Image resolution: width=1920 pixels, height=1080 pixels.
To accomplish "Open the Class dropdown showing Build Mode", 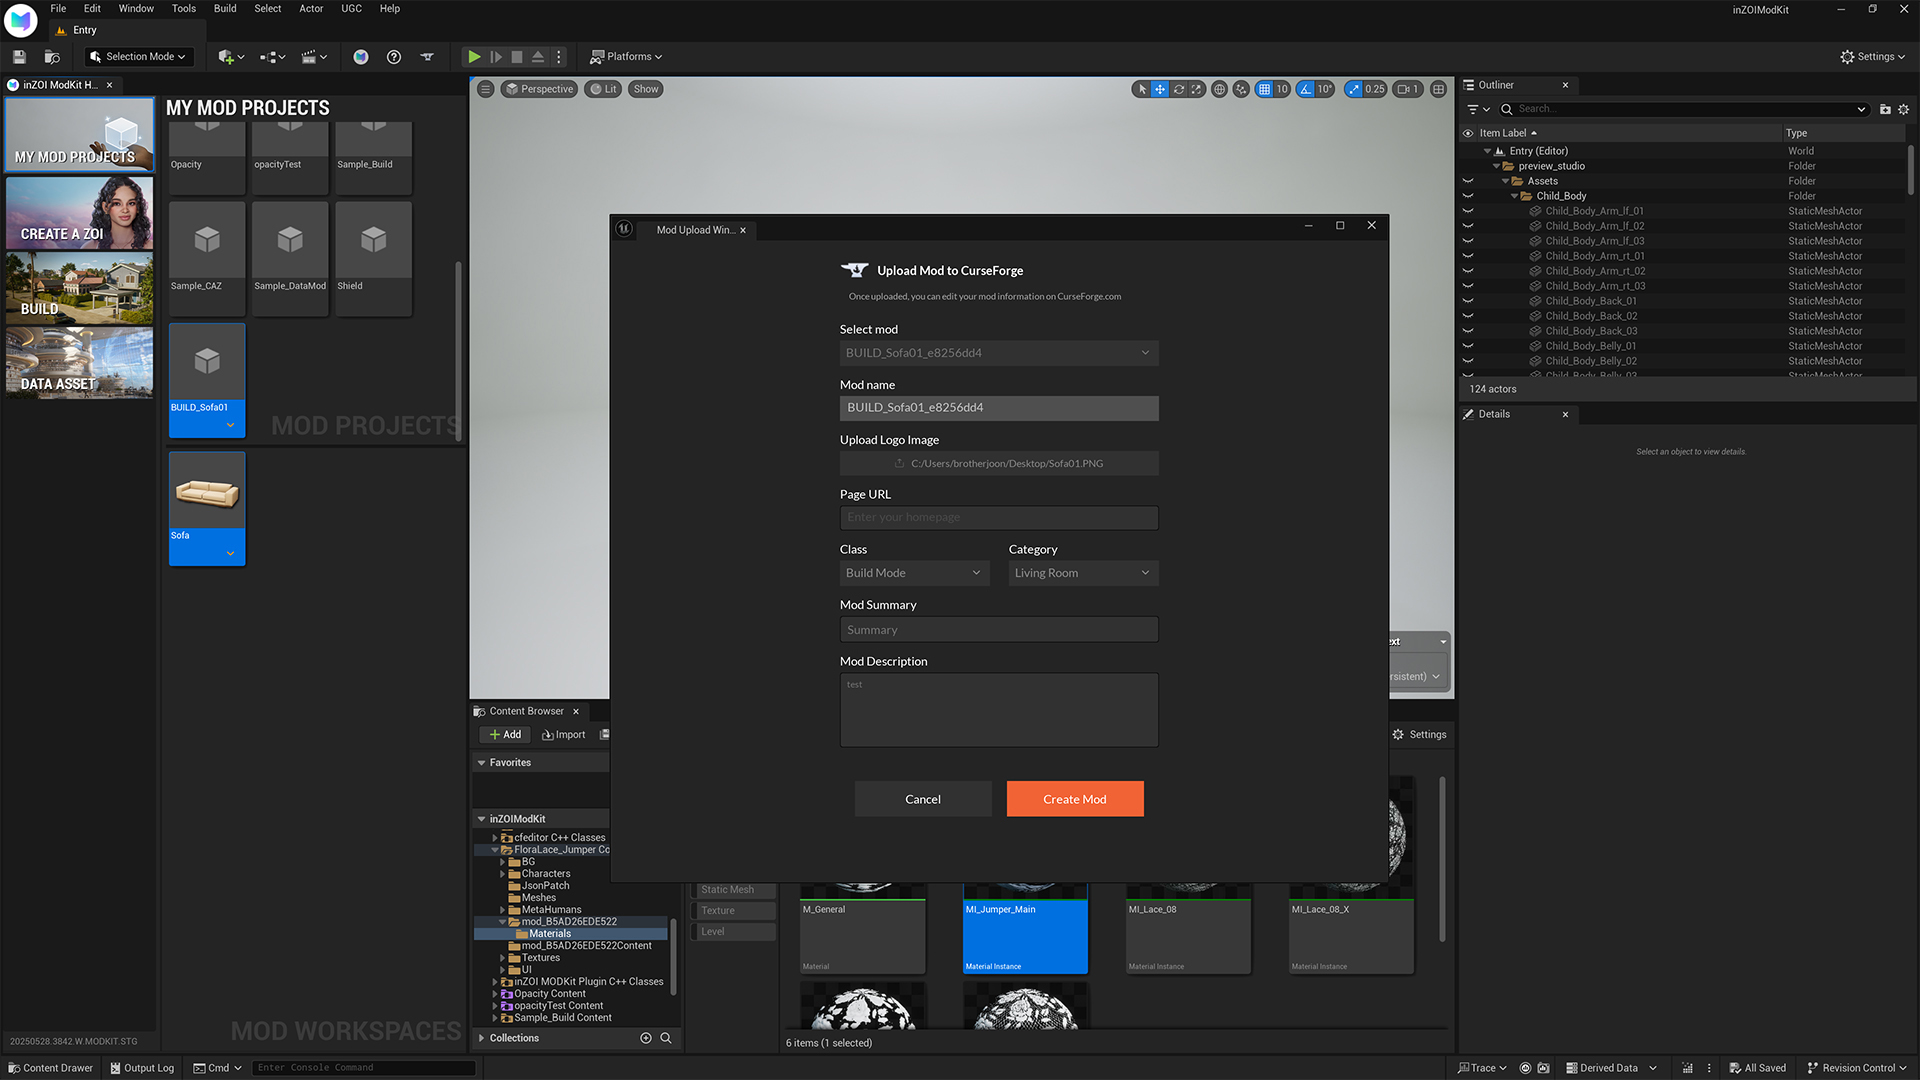I will (914, 572).
